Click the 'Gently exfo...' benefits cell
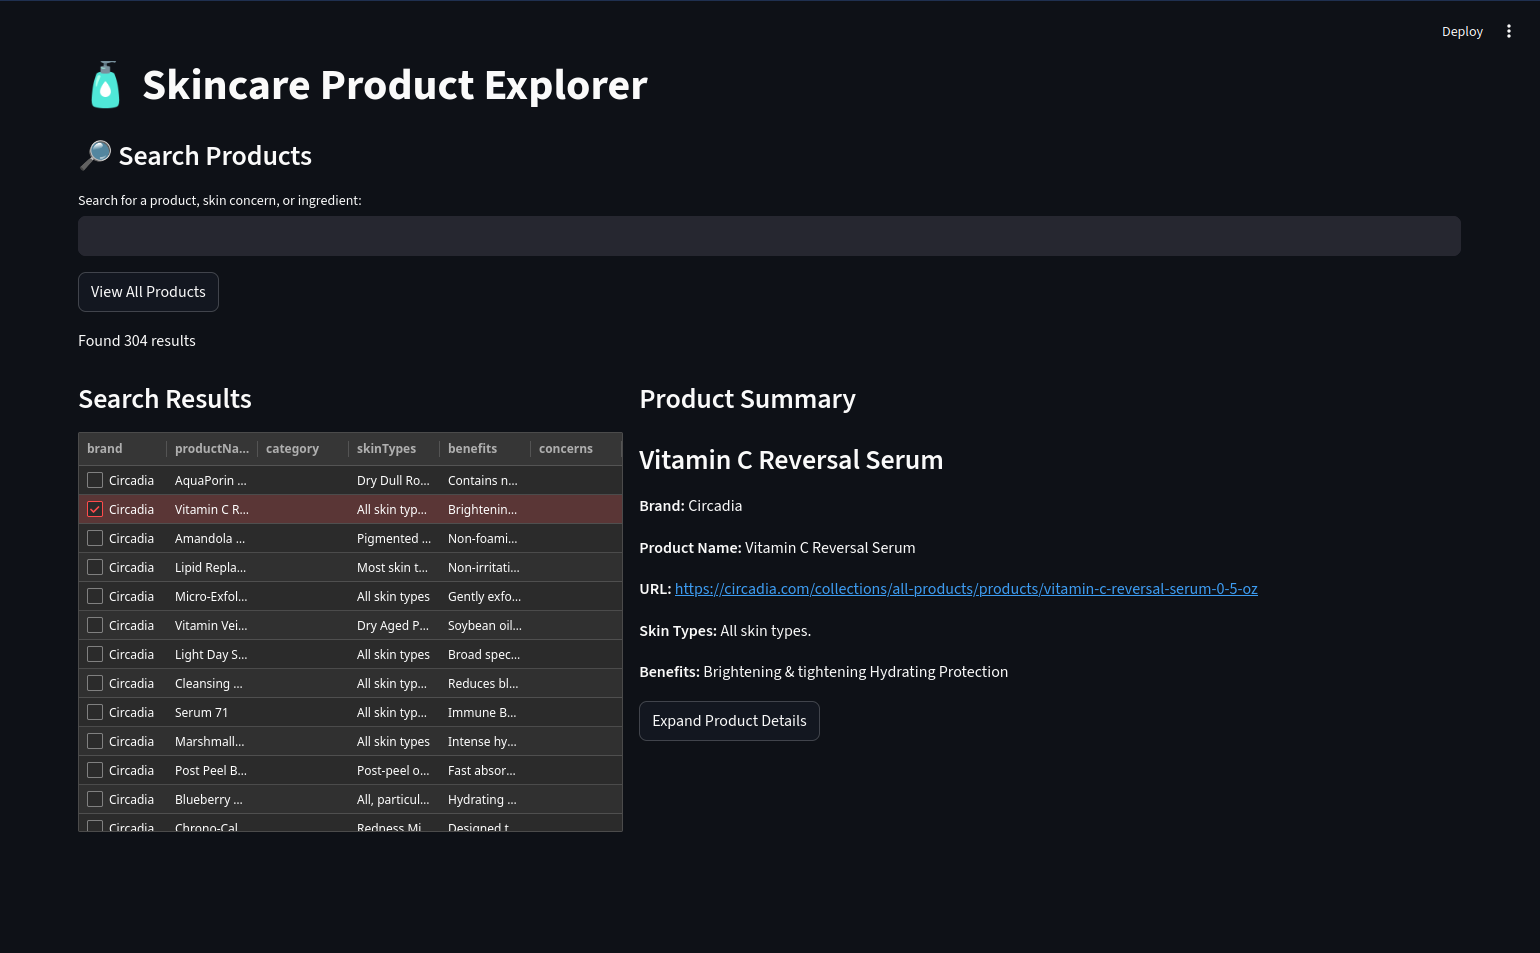This screenshot has height=953, width=1540. (x=485, y=596)
